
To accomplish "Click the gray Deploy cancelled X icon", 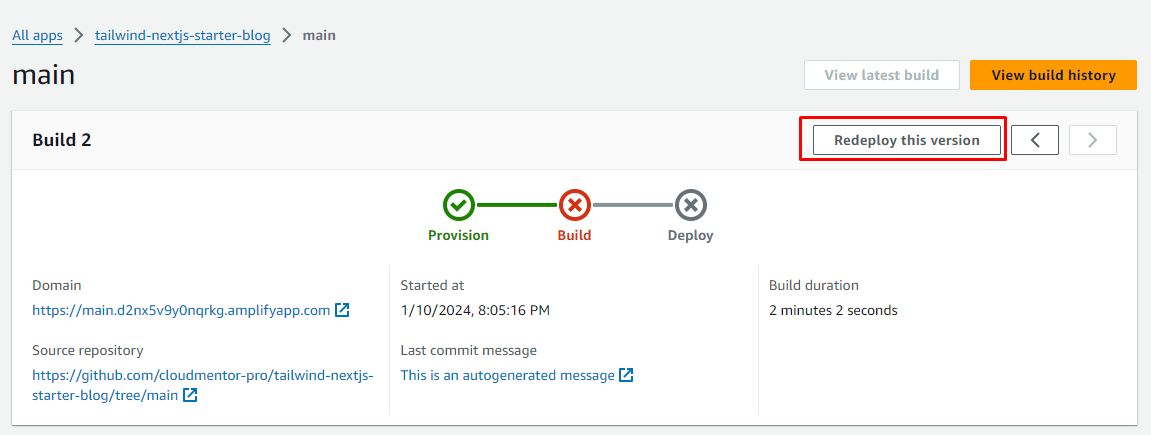I will [x=690, y=205].
